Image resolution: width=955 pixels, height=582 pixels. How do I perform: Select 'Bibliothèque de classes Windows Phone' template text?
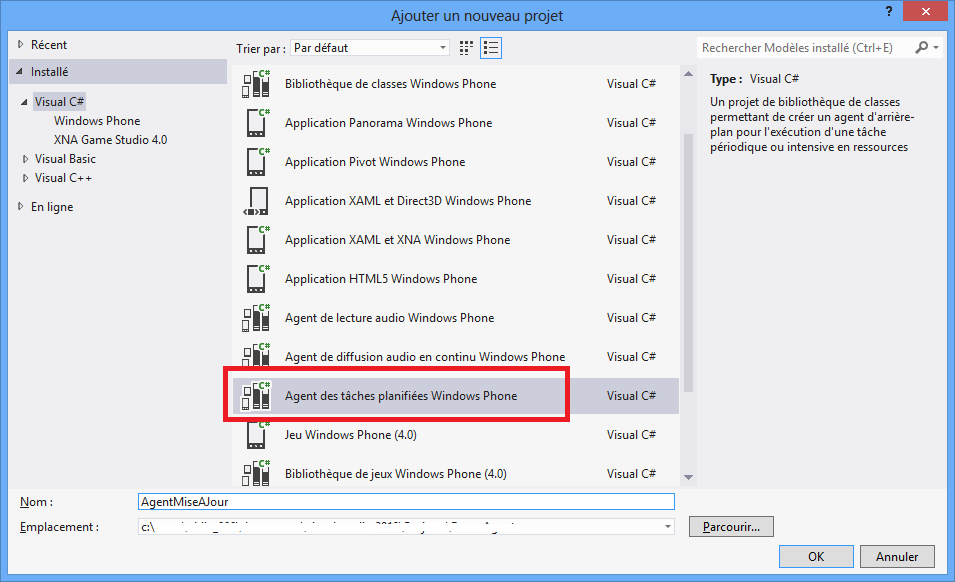390,84
